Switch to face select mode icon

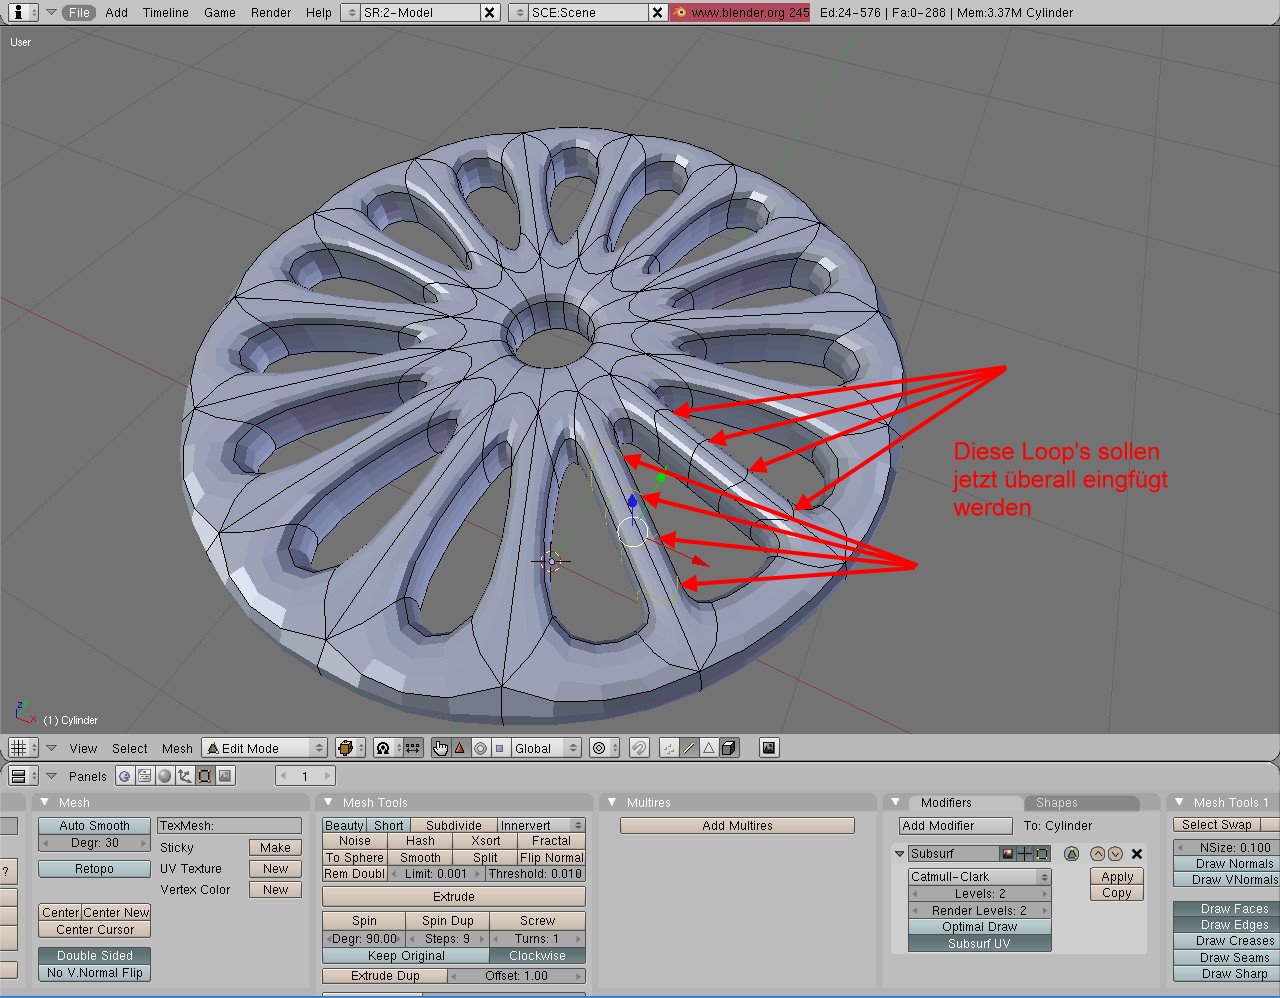click(x=709, y=748)
